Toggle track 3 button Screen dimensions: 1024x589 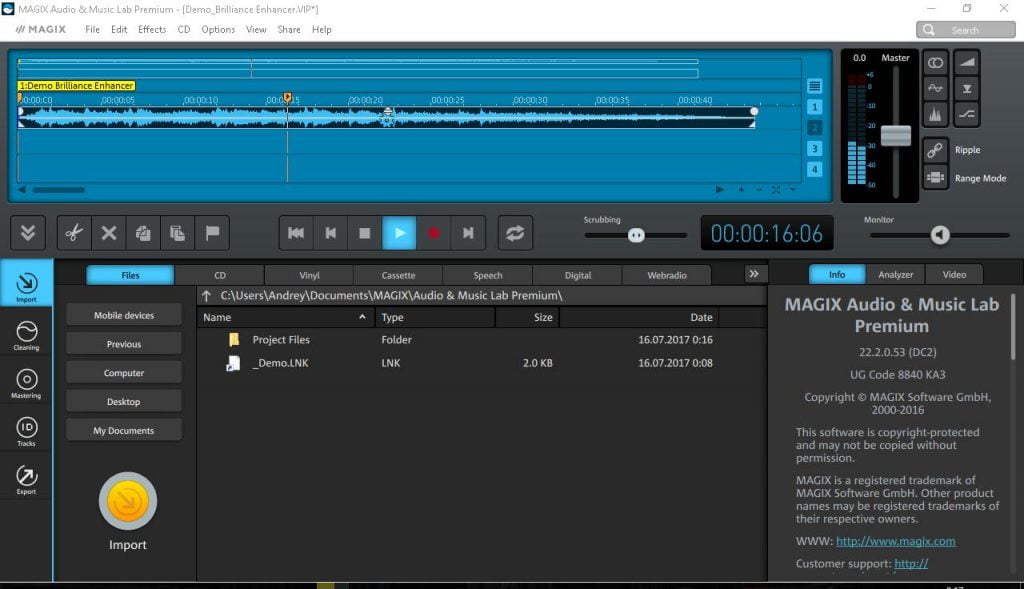pyautogui.click(x=814, y=149)
